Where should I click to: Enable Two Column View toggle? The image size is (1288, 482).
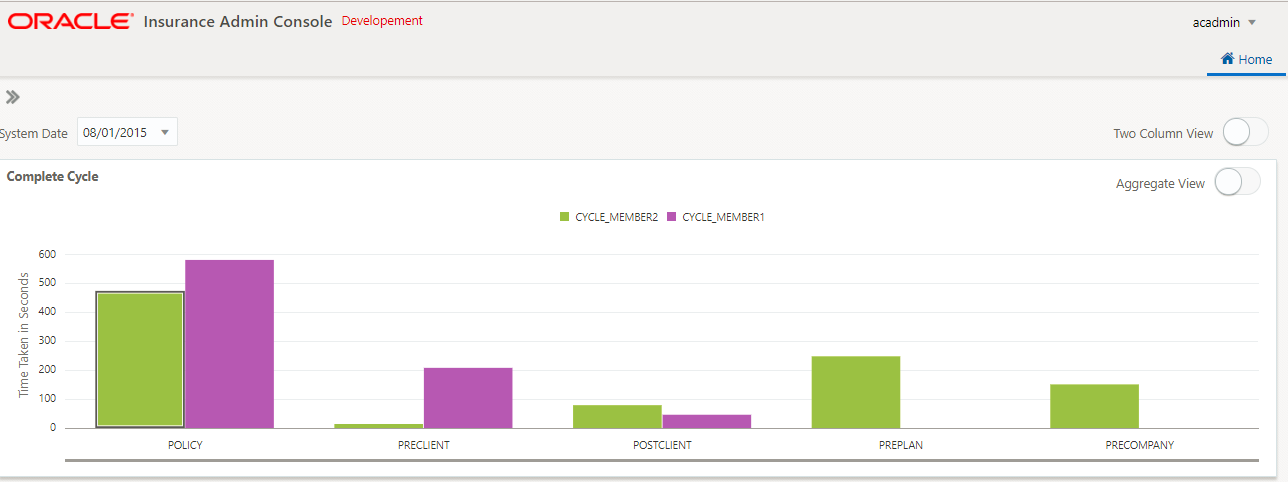[x=1245, y=132]
